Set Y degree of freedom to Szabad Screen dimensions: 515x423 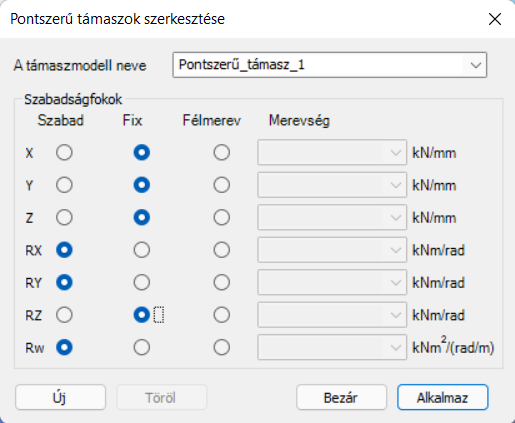(x=64, y=185)
